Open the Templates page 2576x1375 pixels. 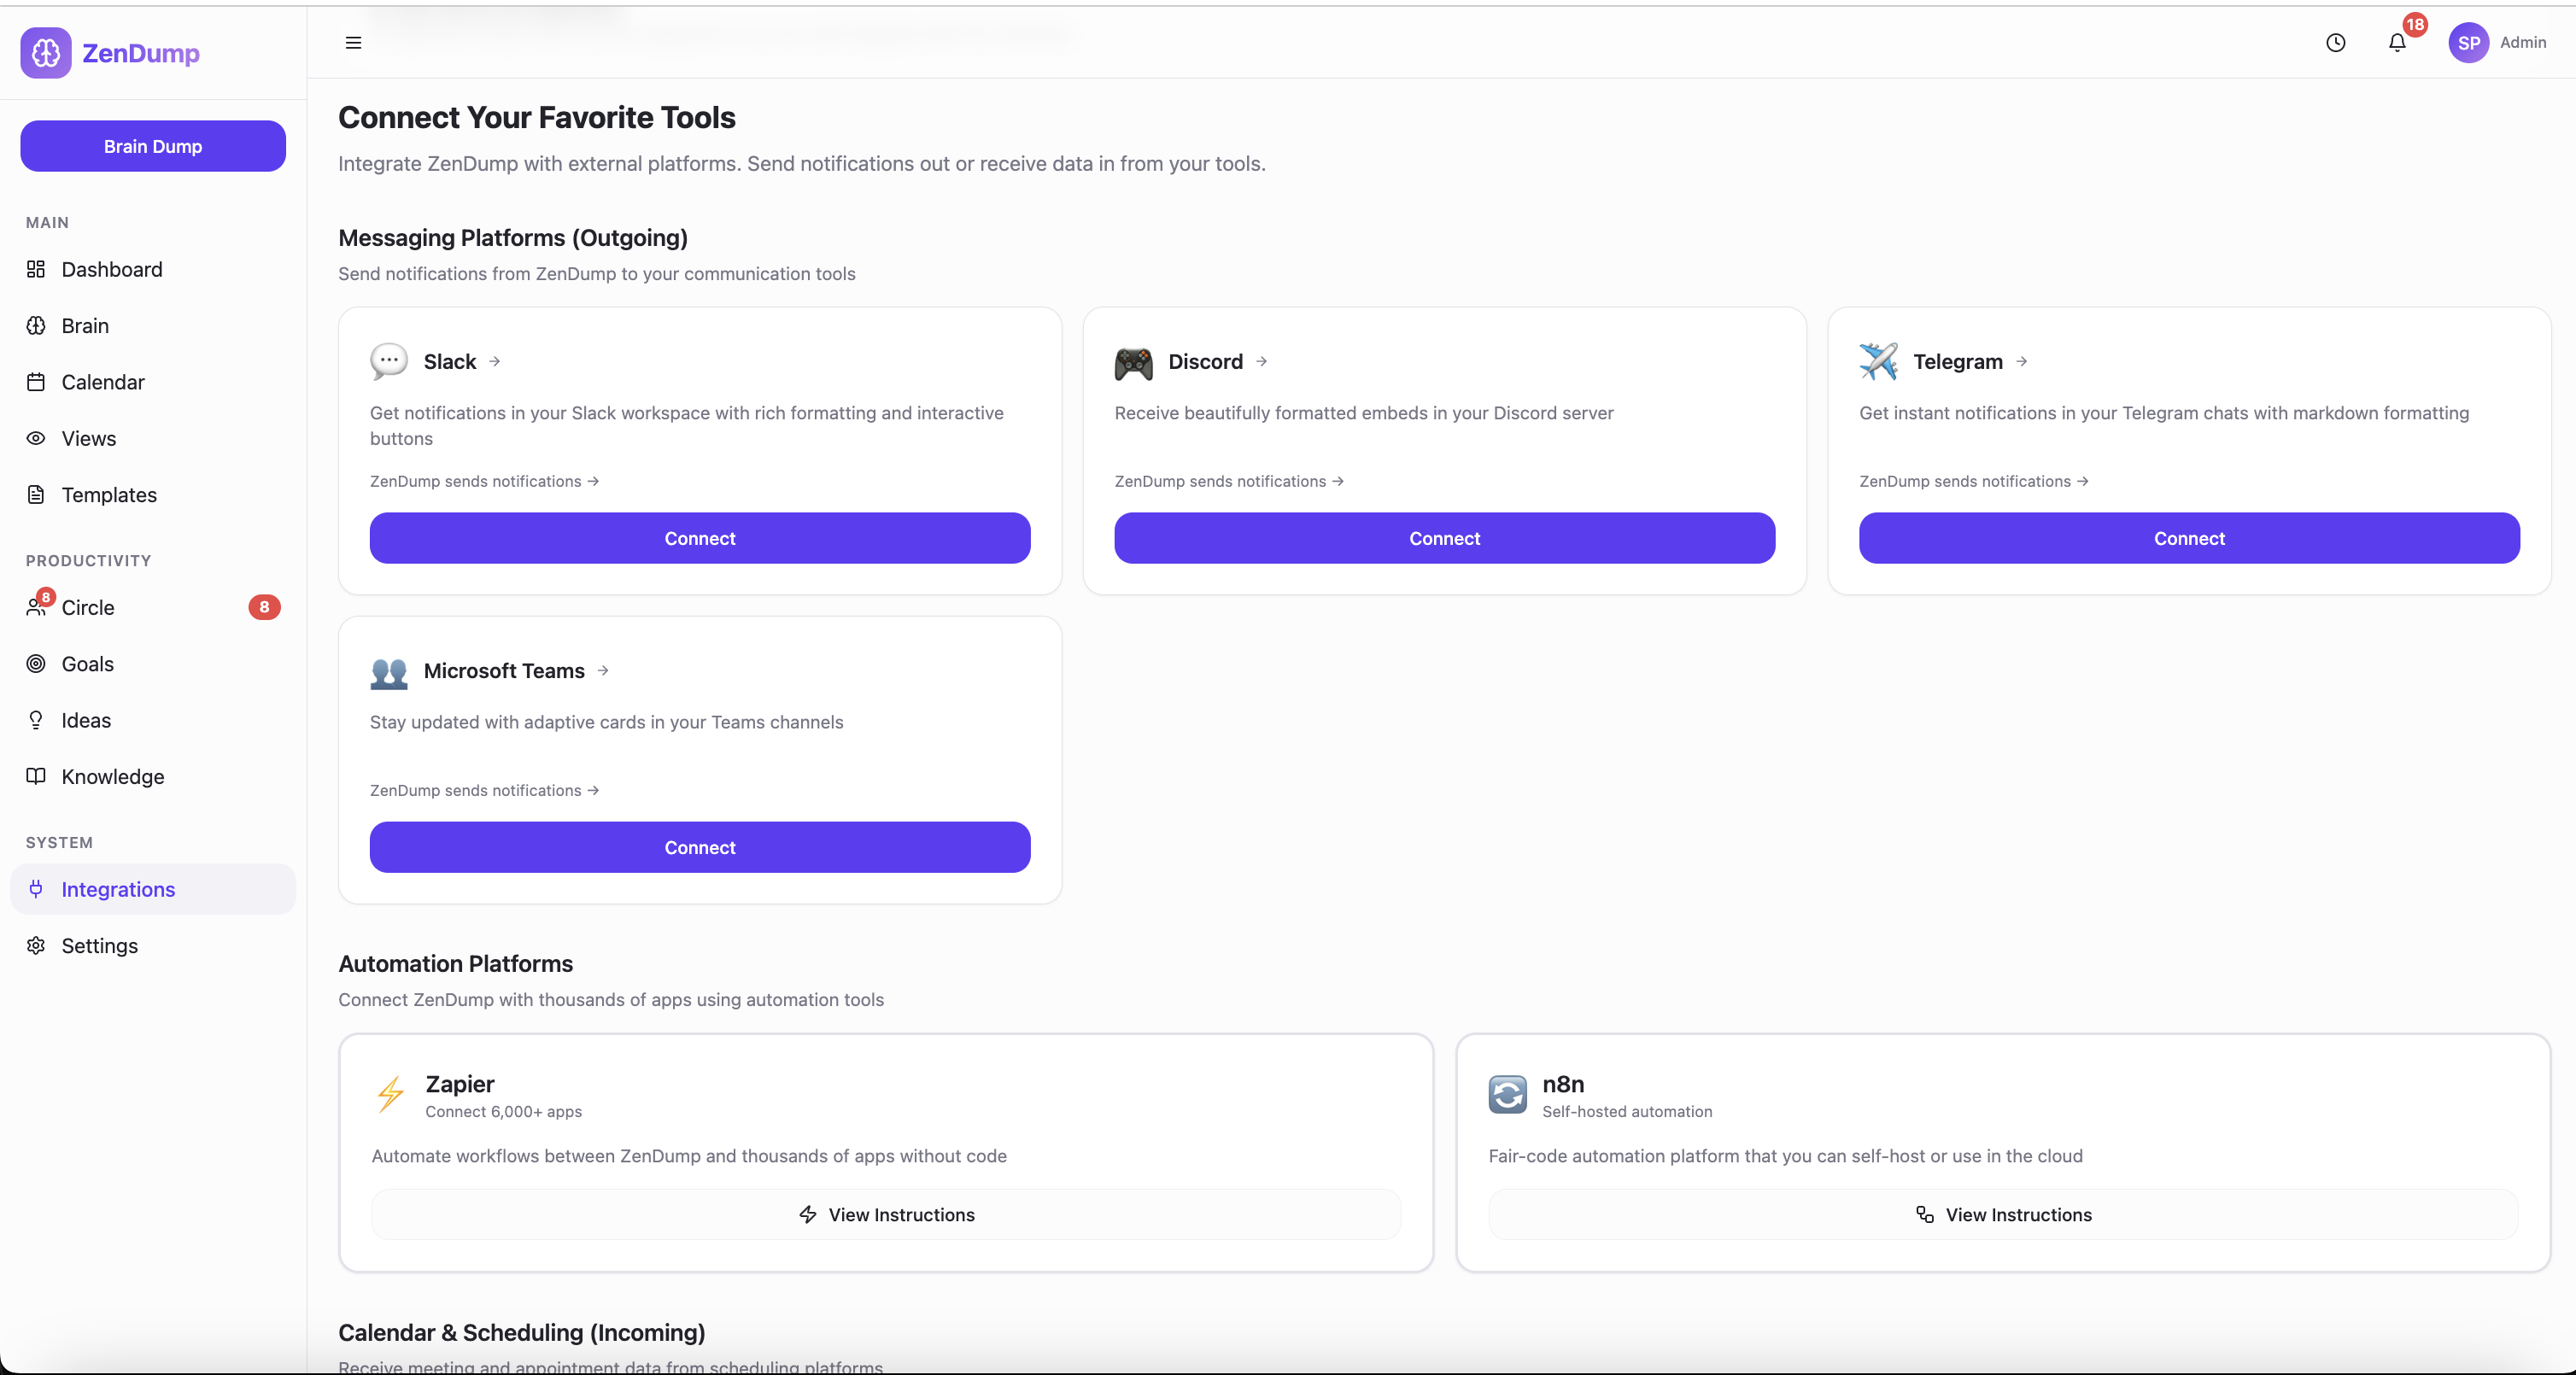153,494
